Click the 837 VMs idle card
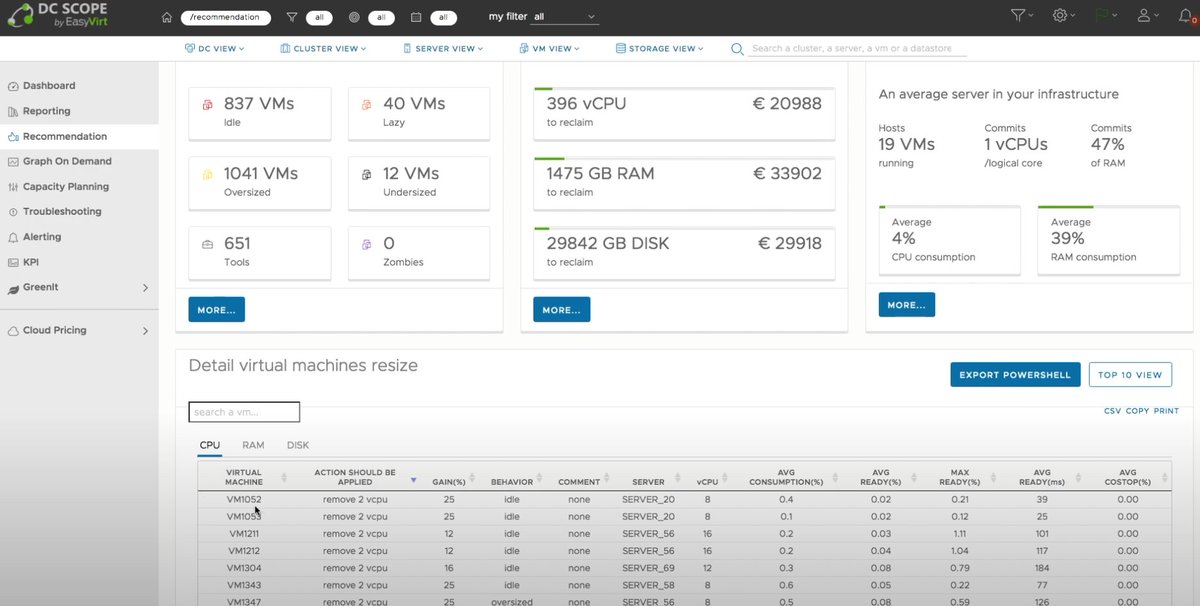Screen dimensions: 1200x606 [259, 112]
